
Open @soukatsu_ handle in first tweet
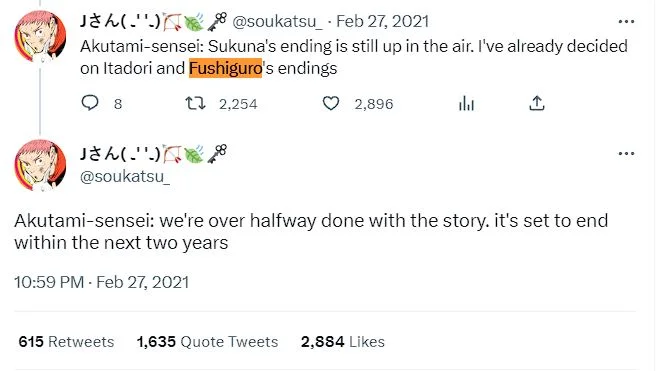pyautogui.click(x=277, y=21)
